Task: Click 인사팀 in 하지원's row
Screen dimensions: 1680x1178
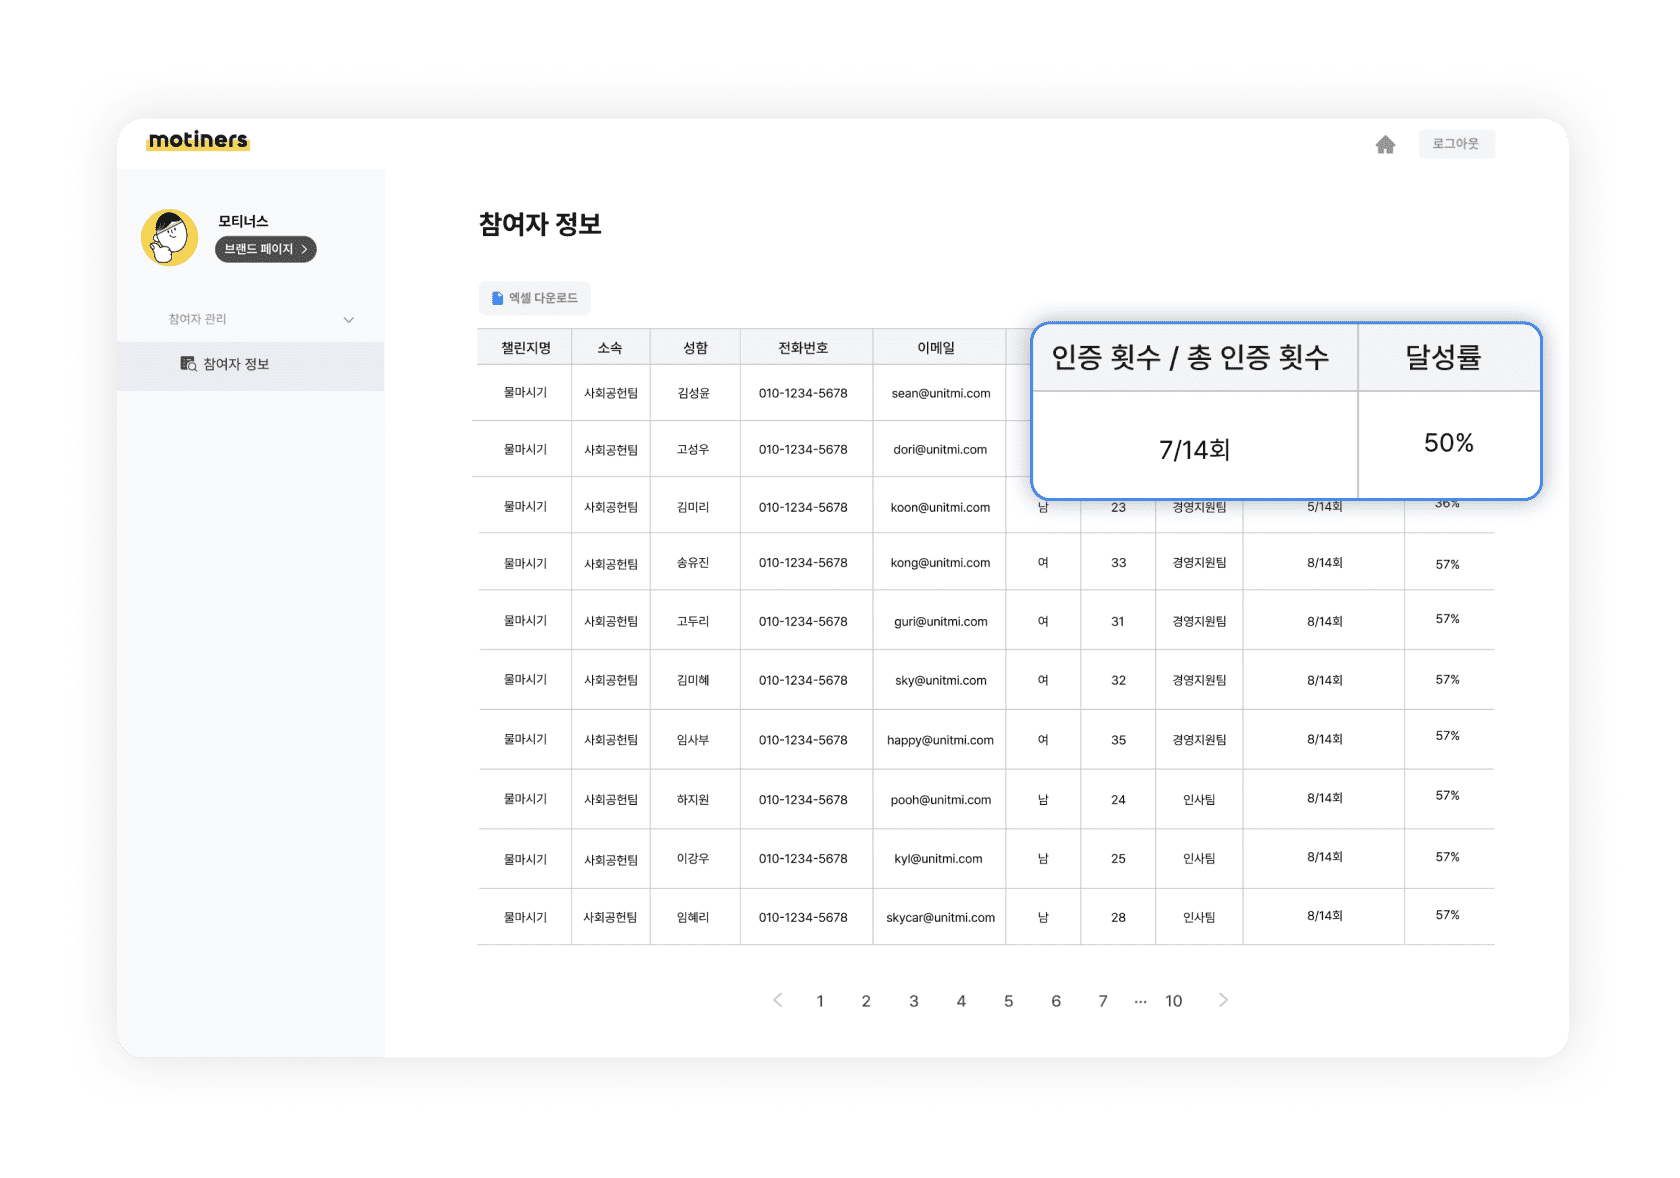Action: pyautogui.click(x=1199, y=800)
